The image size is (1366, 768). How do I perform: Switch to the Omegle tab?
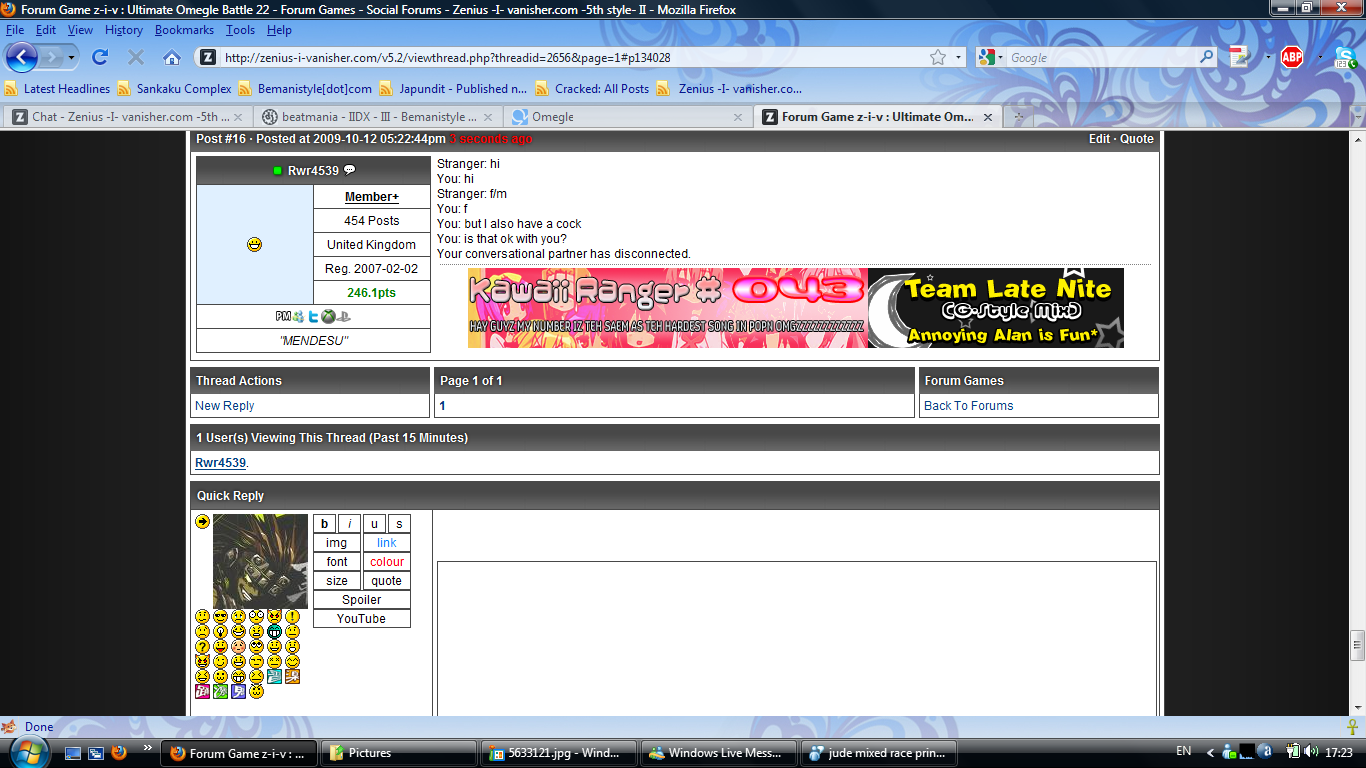[626, 117]
